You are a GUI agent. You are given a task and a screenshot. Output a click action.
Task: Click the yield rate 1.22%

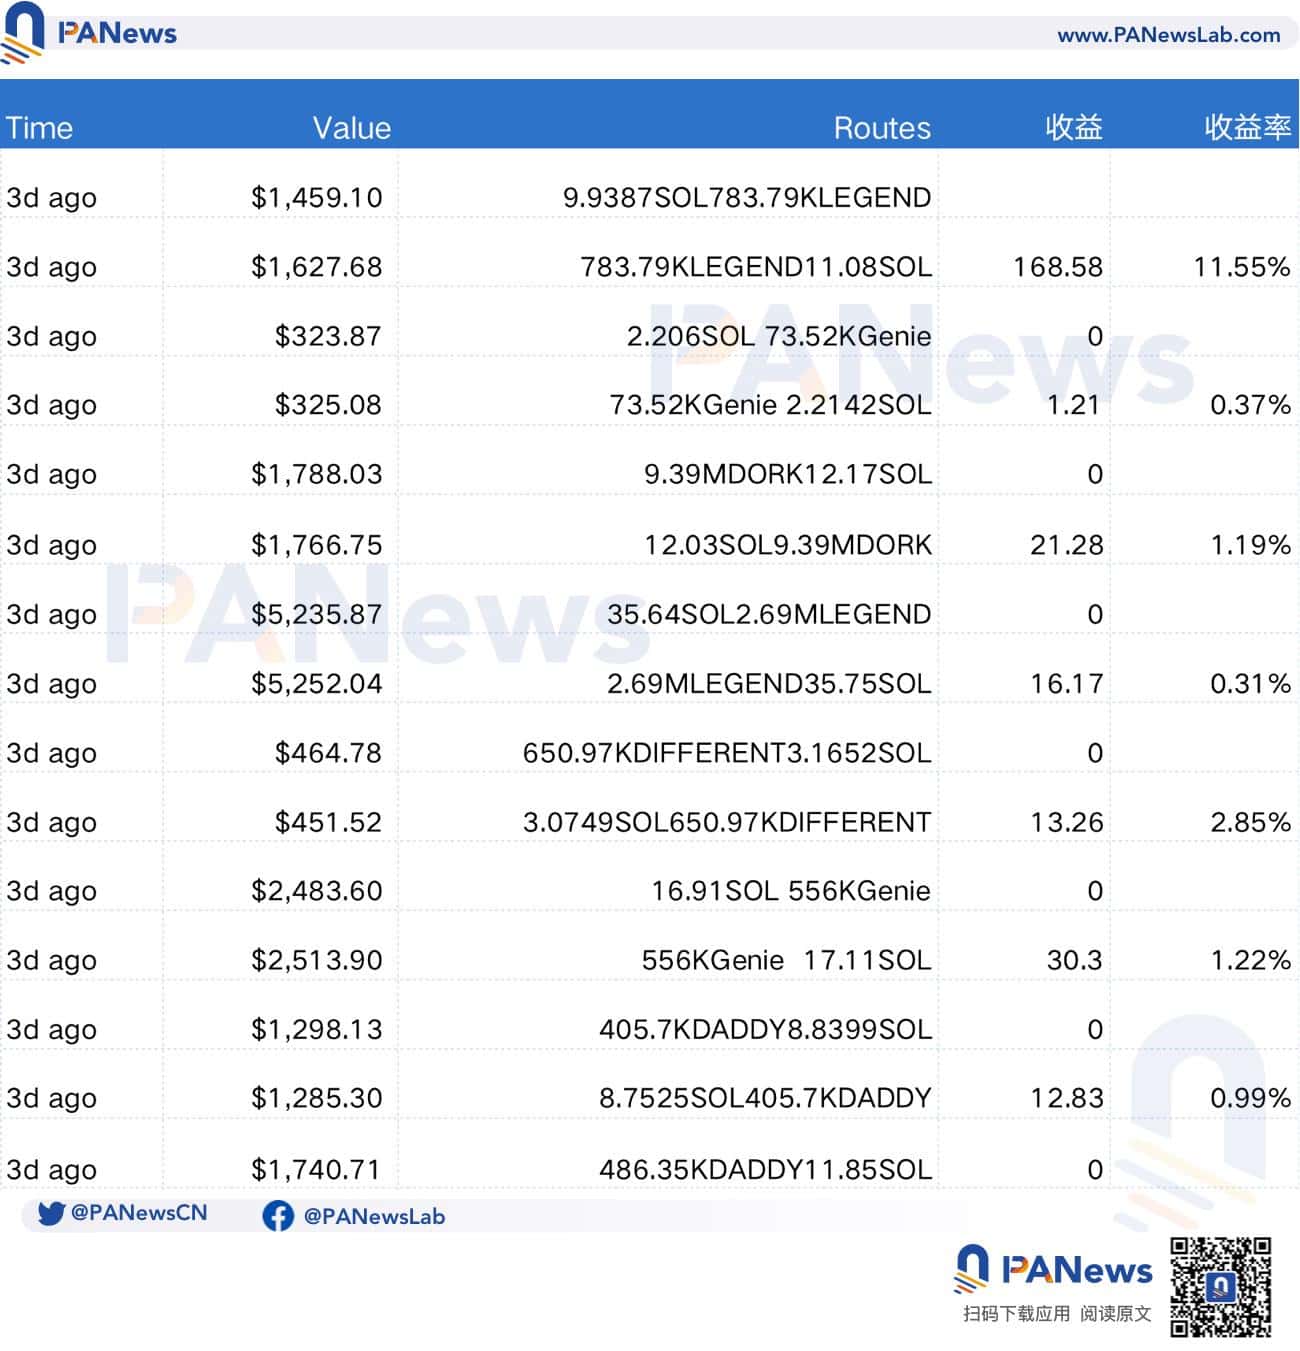click(1250, 960)
